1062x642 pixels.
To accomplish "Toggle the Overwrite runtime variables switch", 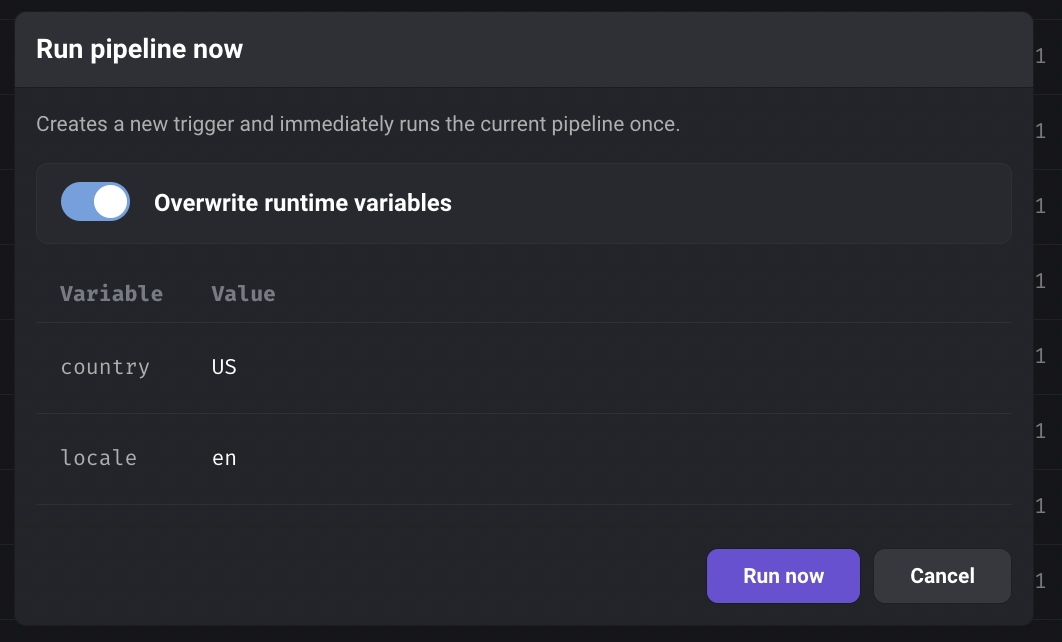I will pyautogui.click(x=95, y=202).
